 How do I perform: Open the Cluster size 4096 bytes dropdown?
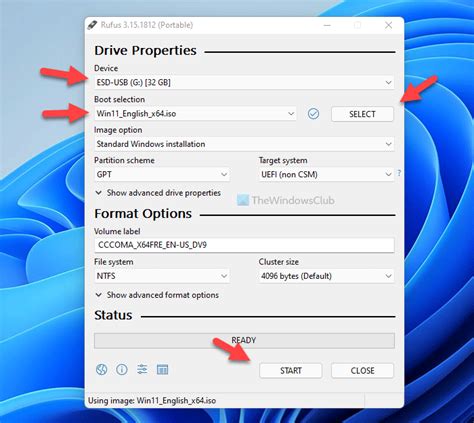[326, 276]
